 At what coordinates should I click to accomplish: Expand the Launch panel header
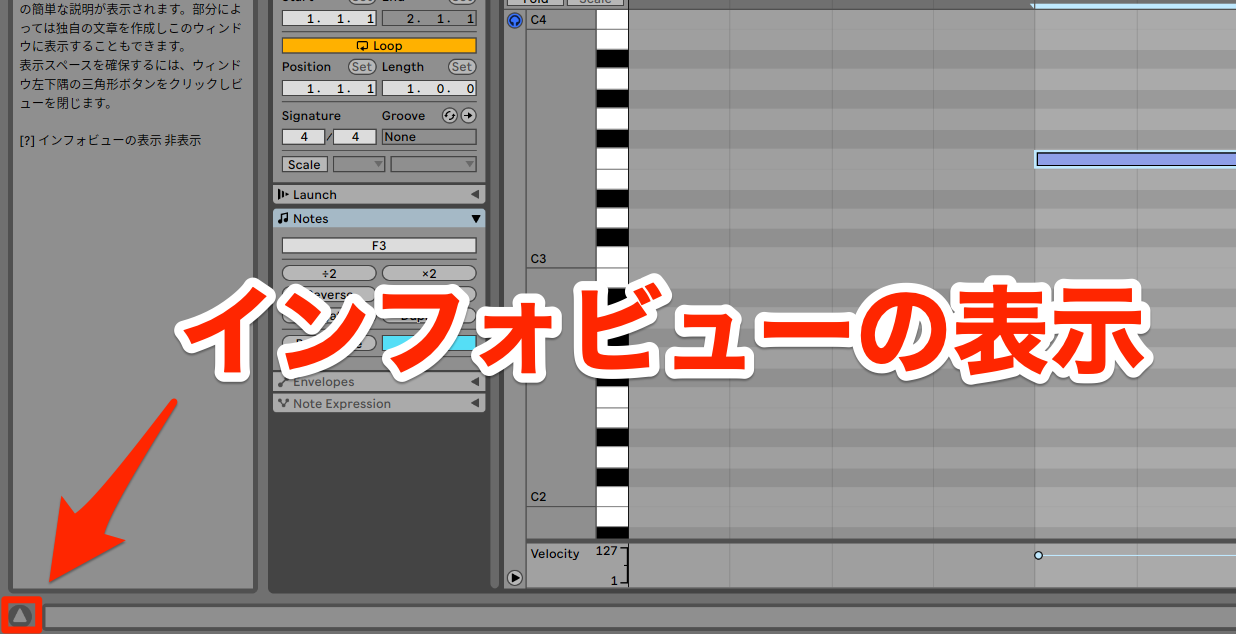(x=379, y=195)
